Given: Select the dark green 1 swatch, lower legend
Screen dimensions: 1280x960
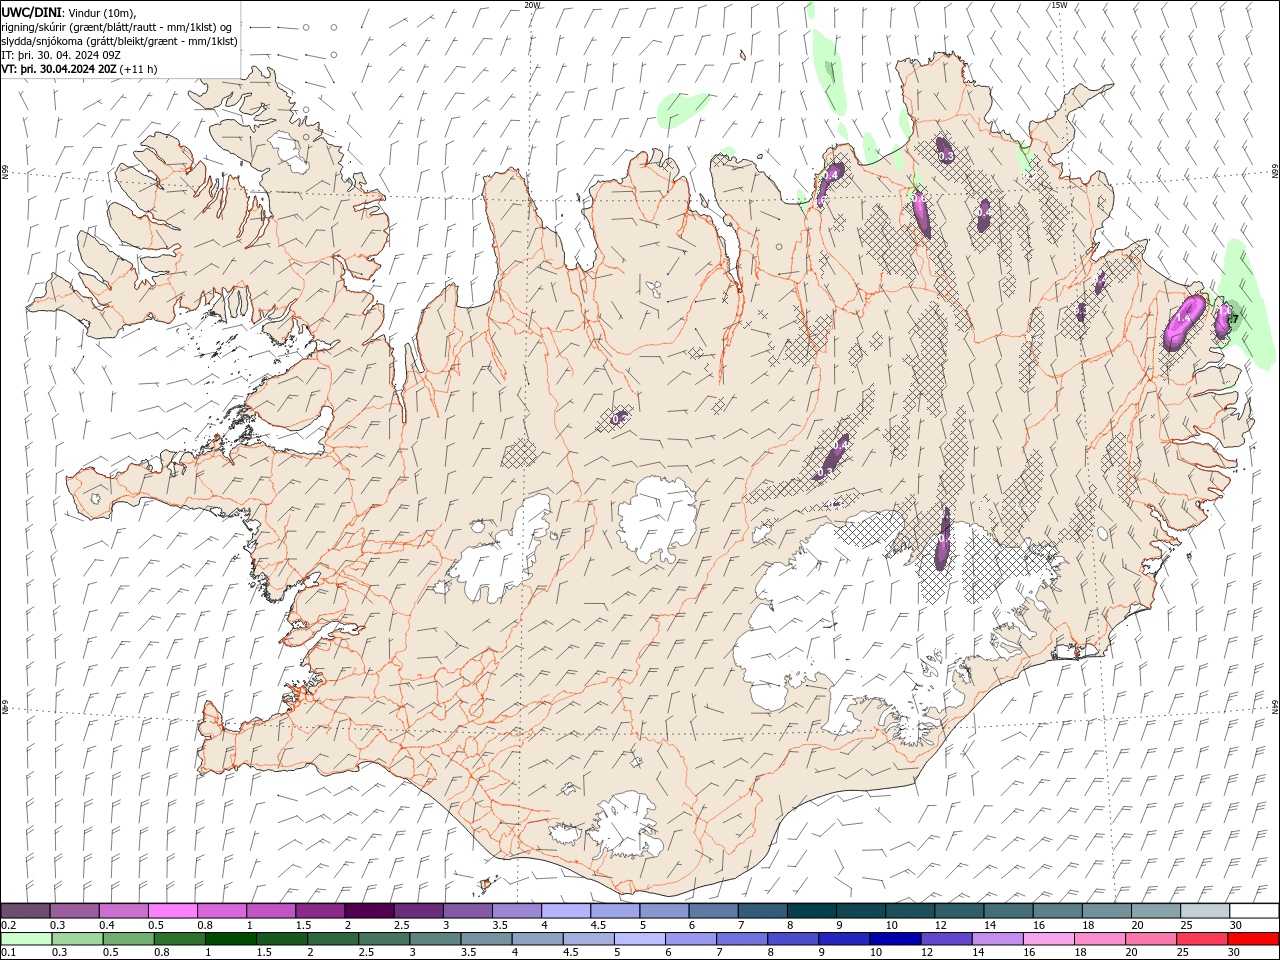Looking at the screenshot, I should click(230, 939).
